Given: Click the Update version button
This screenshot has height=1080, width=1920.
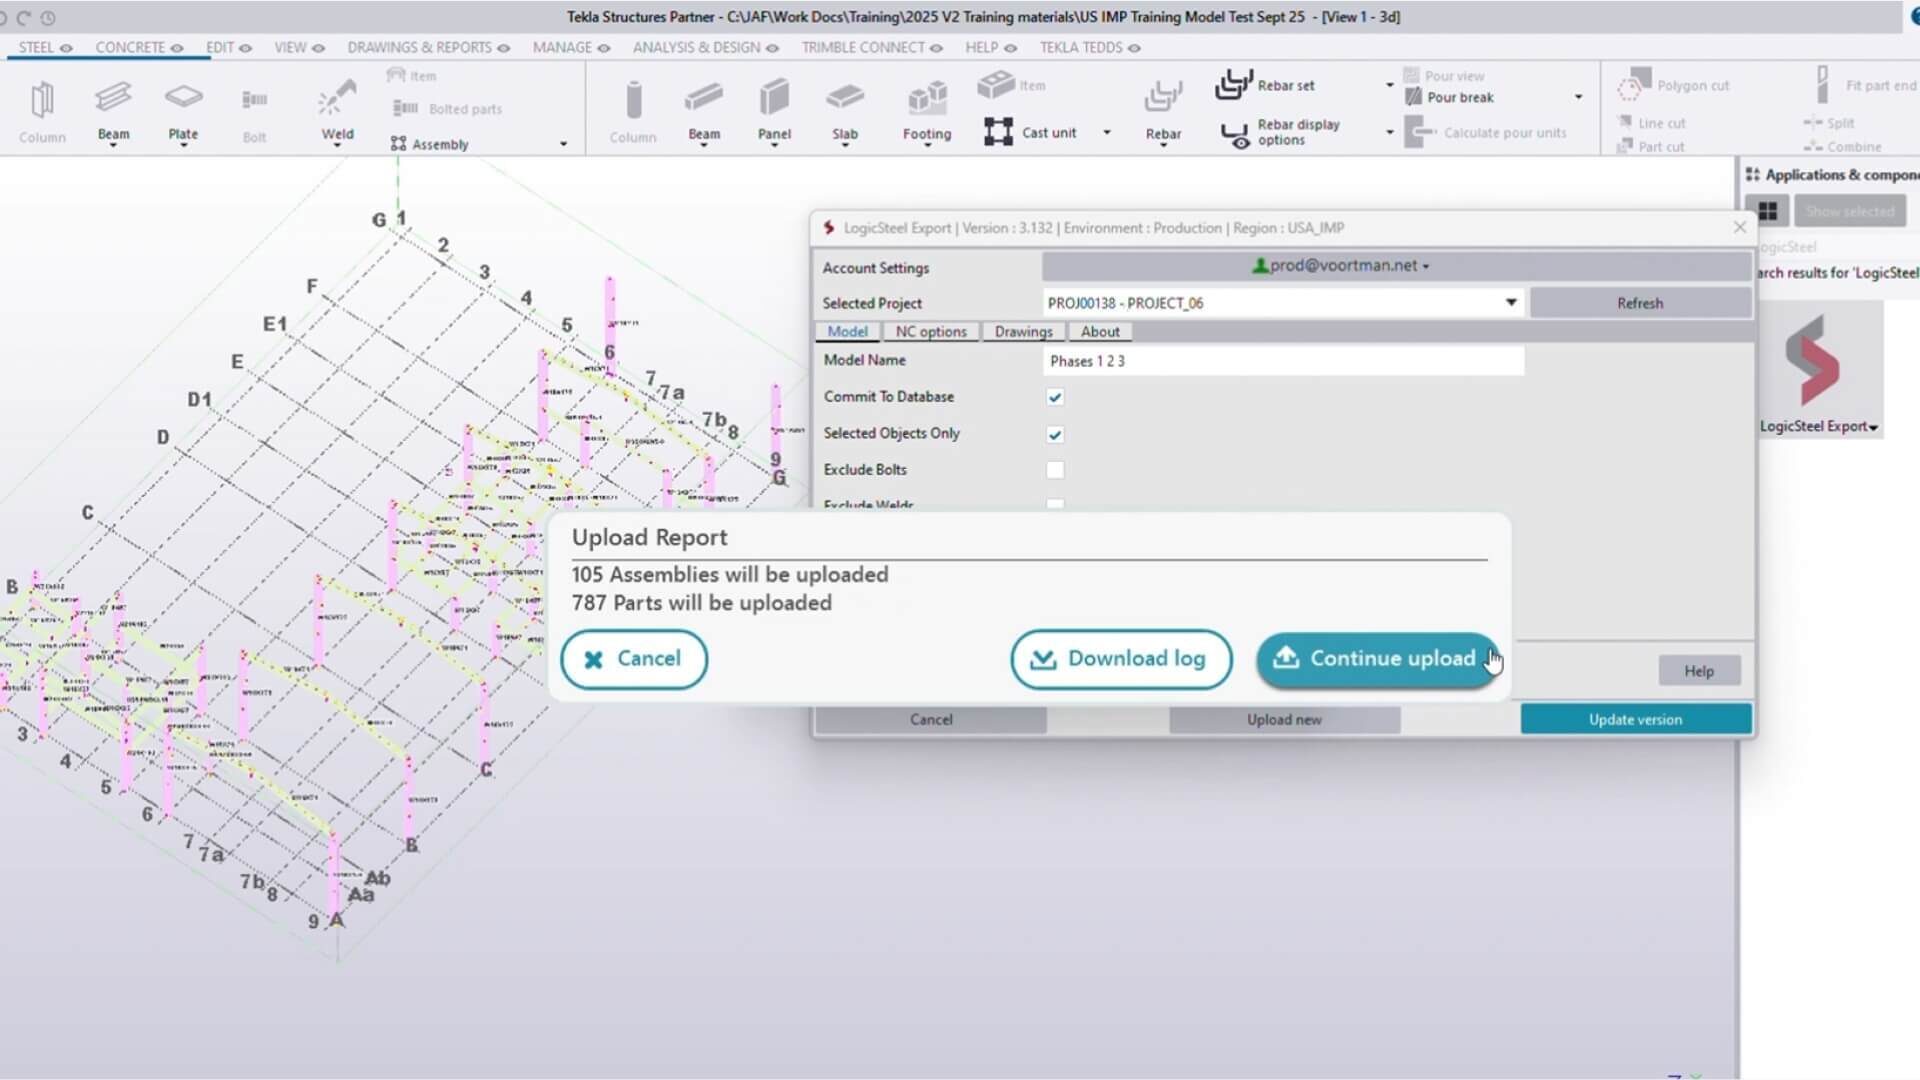Looking at the screenshot, I should click(1636, 719).
